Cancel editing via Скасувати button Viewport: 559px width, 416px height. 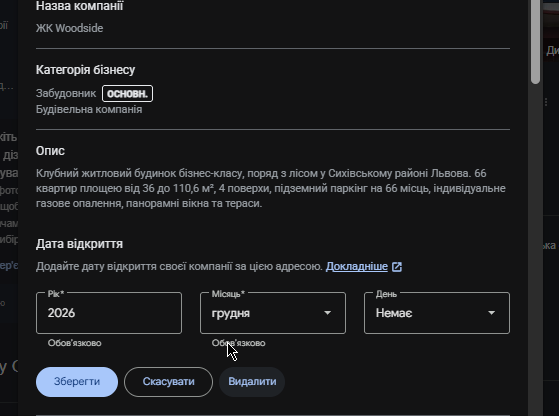[168, 382]
